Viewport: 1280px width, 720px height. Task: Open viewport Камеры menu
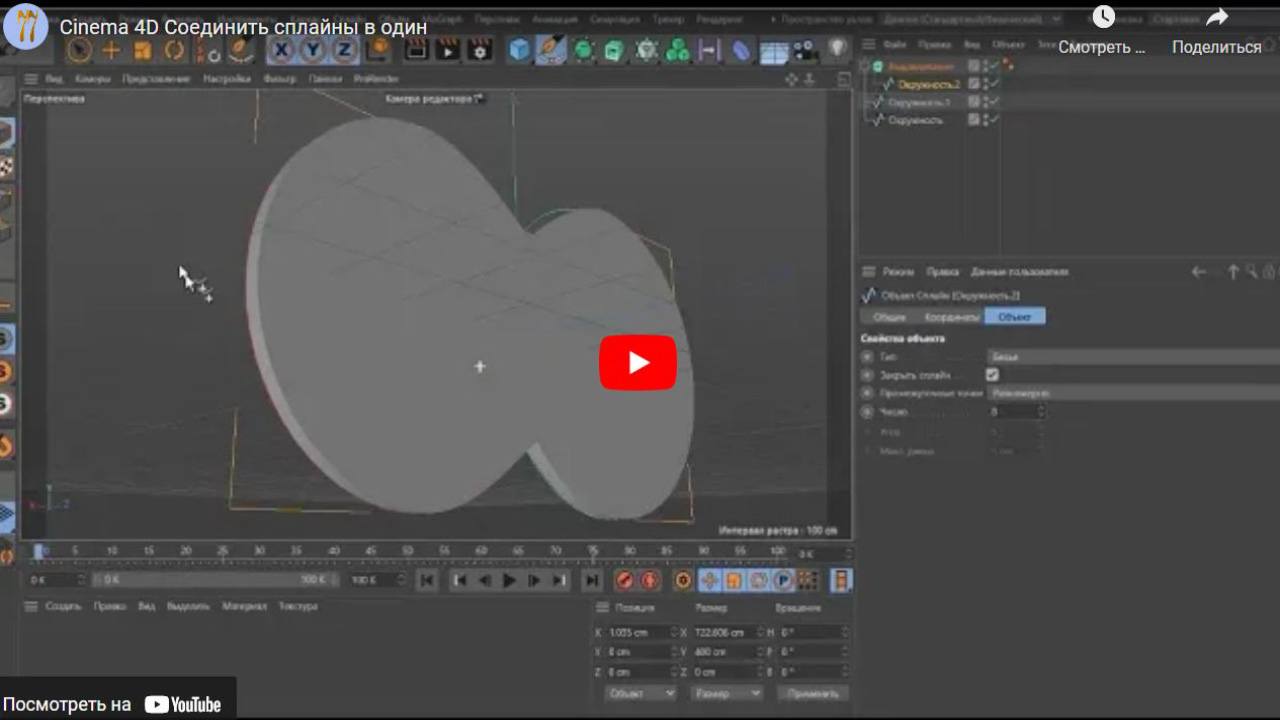[x=93, y=79]
